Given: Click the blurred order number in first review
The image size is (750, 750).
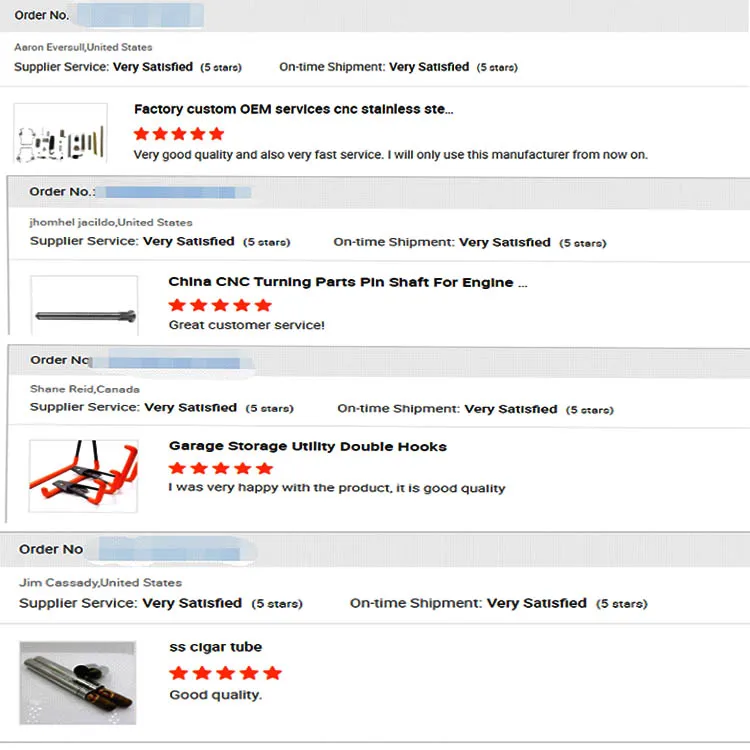Looking at the screenshot, I should pyautogui.click(x=139, y=15).
